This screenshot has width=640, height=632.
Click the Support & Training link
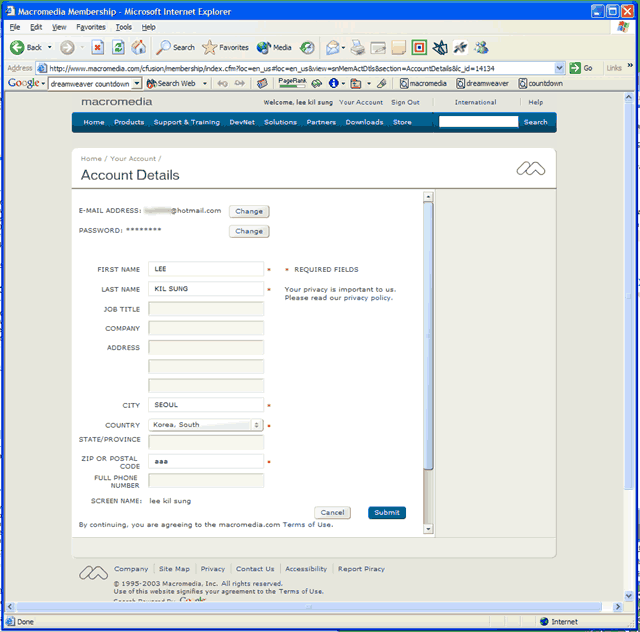187,122
